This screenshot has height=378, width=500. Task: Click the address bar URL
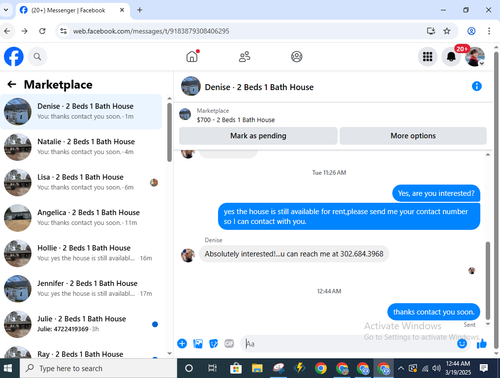(x=151, y=31)
